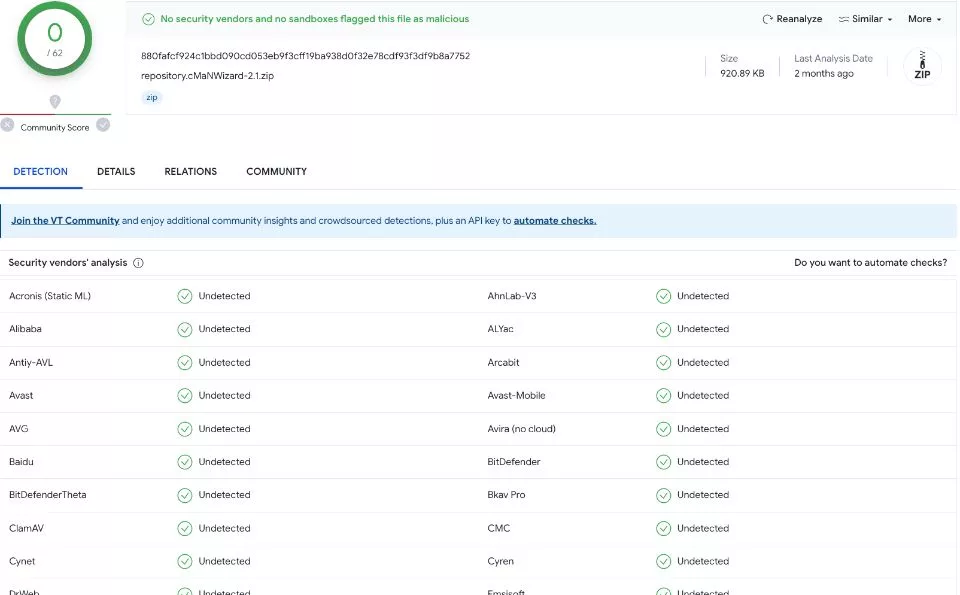Click the zip tag chip

[x=152, y=97]
